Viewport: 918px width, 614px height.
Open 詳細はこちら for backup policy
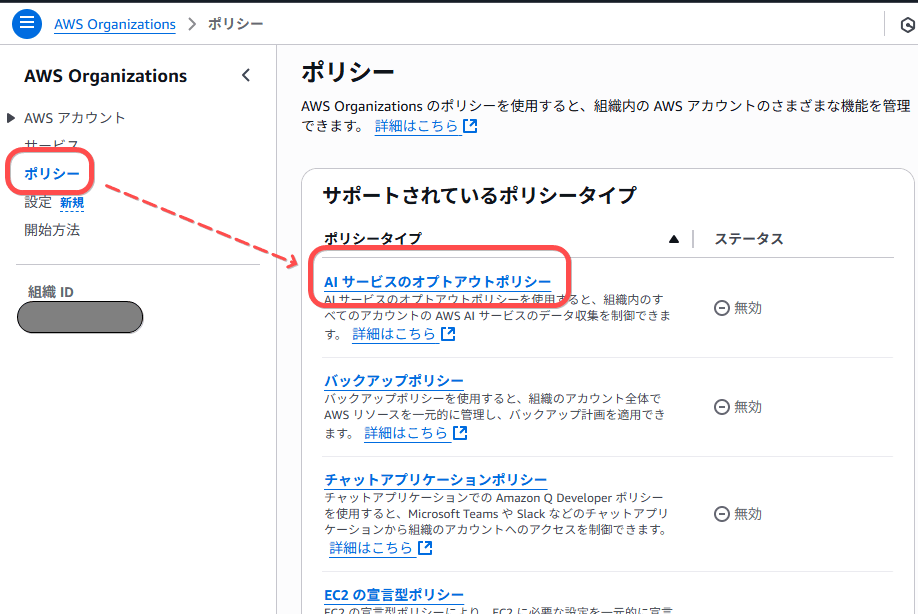pyautogui.click(x=406, y=433)
